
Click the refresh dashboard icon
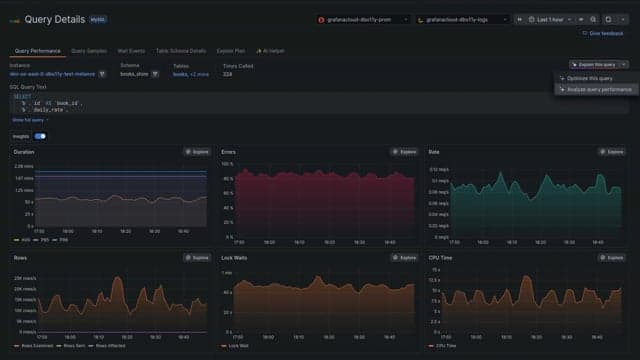point(608,20)
